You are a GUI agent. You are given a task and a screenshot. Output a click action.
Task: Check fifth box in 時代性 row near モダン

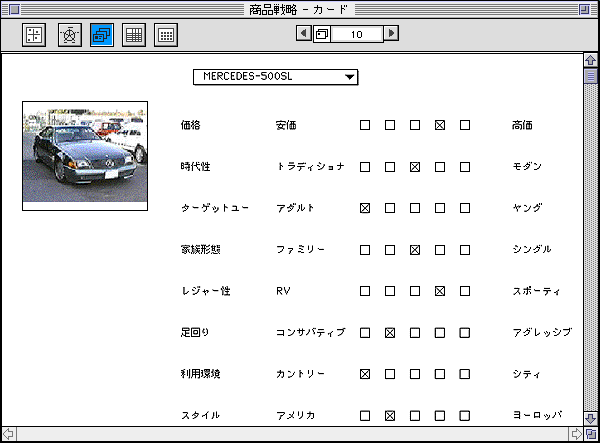[465, 167]
